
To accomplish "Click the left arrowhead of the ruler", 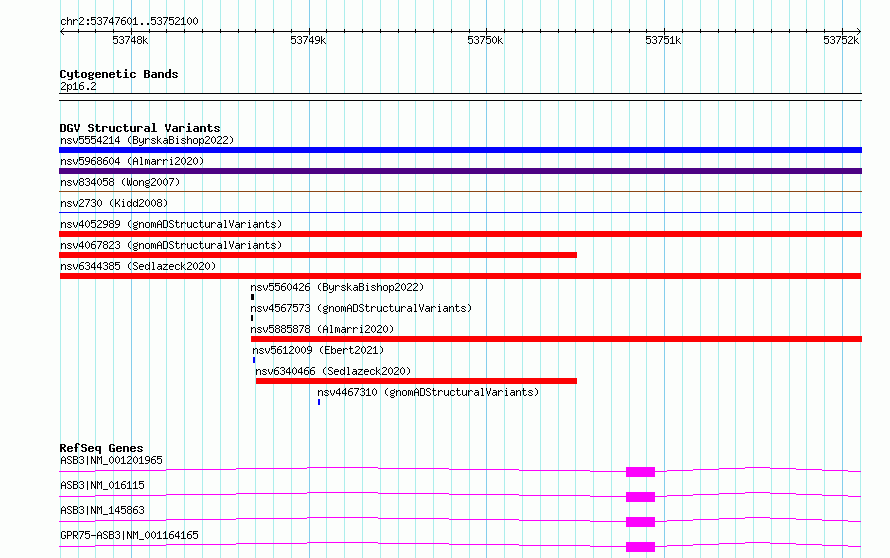I will pos(62,32).
